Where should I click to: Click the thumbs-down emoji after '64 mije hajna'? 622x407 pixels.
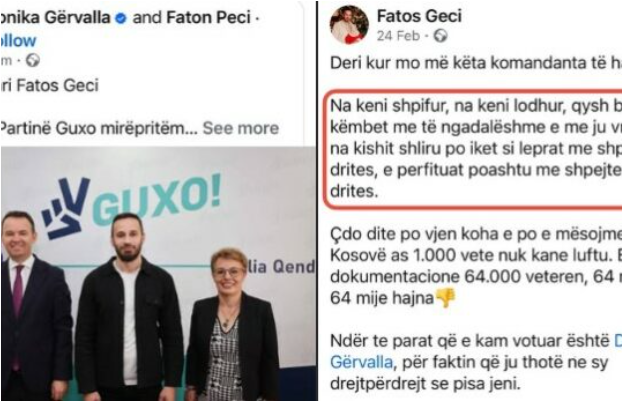pyautogui.click(x=445, y=298)
